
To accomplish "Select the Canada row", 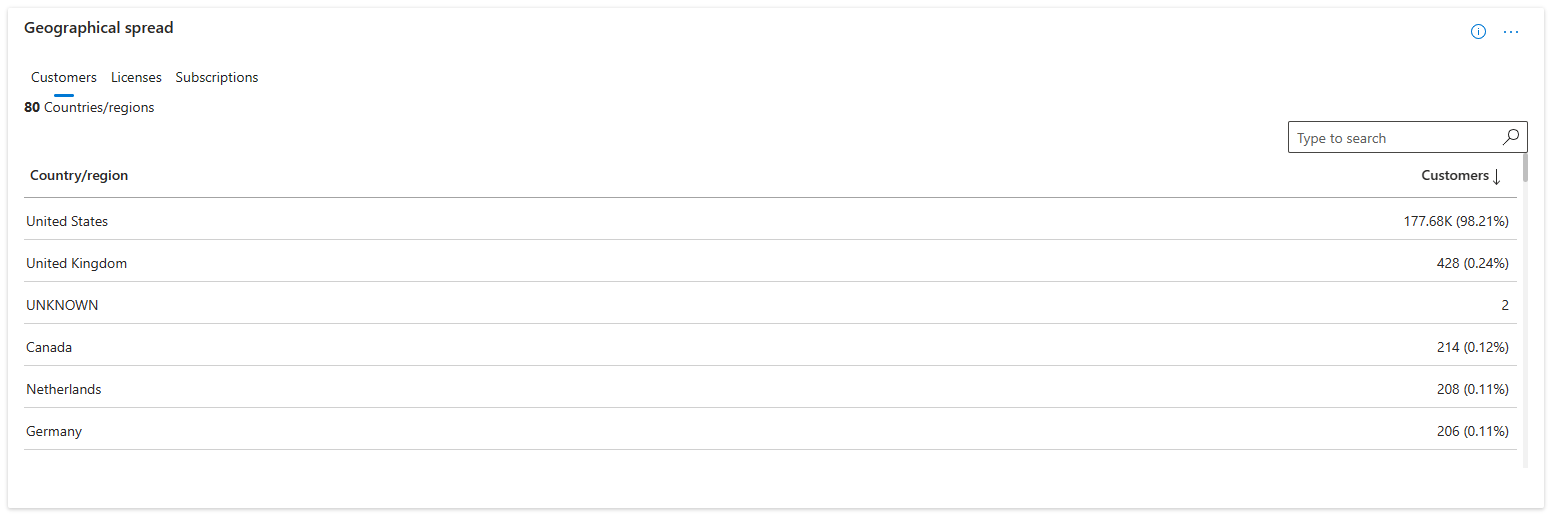I will (770, 345).
